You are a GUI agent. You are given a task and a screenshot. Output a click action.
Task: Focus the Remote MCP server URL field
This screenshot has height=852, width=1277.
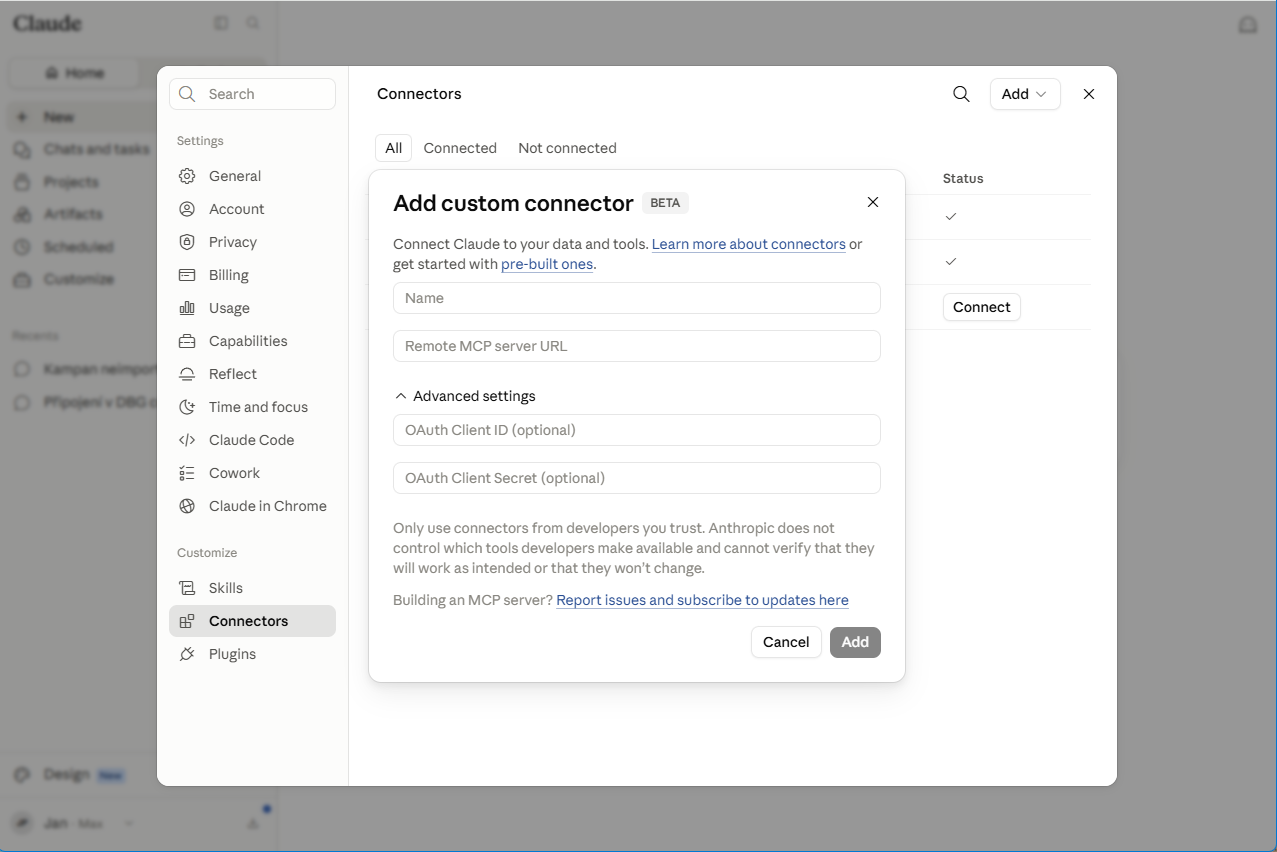[637, 346]
